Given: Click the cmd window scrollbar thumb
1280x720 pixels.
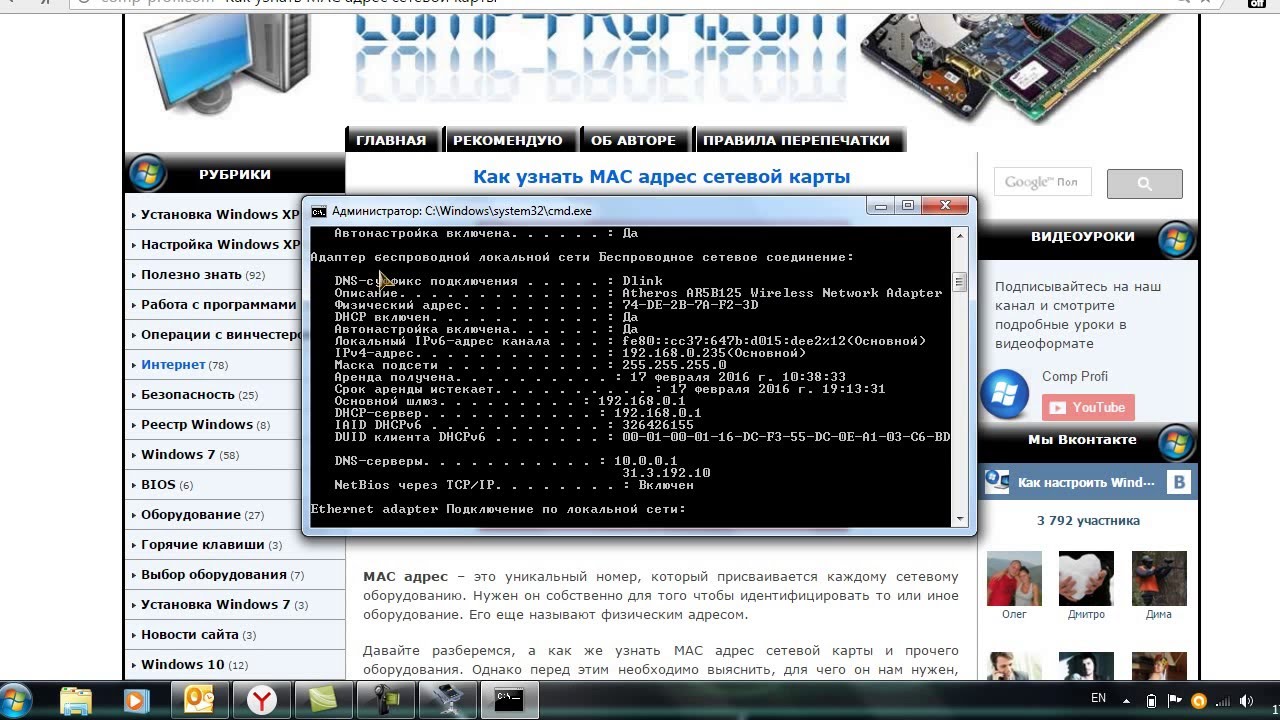Looking at the screenshot, I should [959, 282].
